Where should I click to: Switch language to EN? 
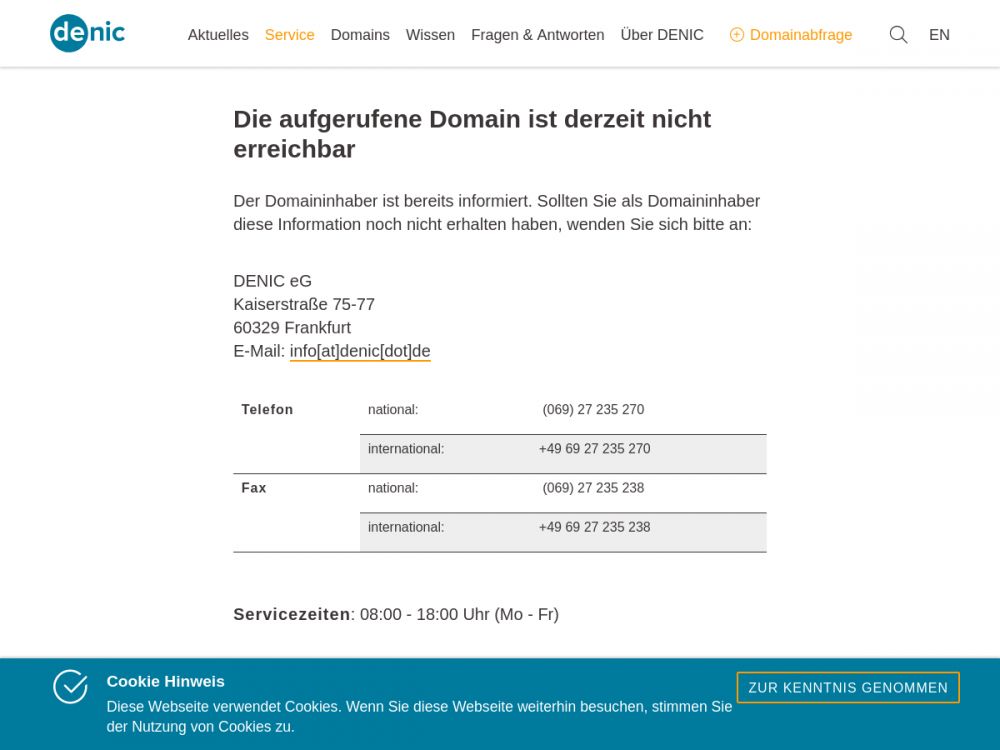939,35
